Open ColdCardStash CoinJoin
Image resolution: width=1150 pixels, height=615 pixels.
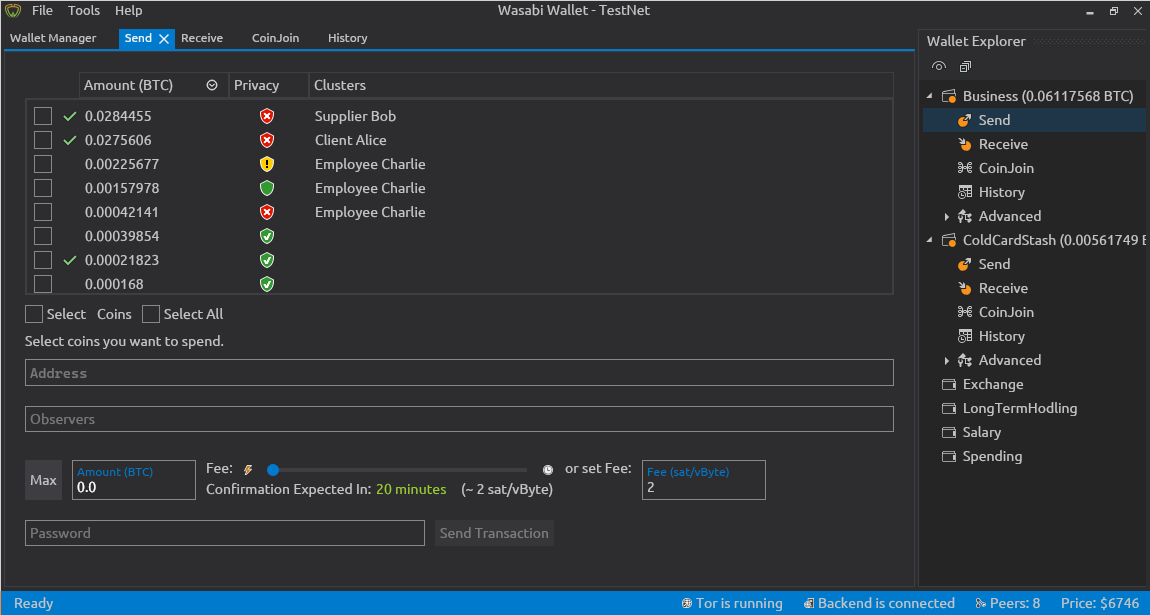pos(1006,312)
